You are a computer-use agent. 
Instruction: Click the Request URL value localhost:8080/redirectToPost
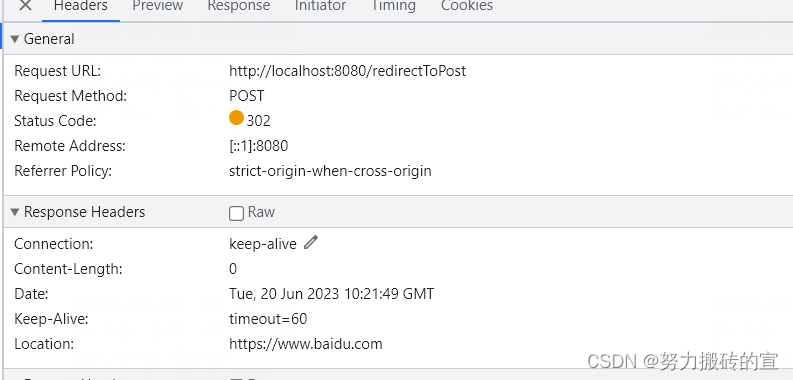pyautogui.click(x=347, y=71)
